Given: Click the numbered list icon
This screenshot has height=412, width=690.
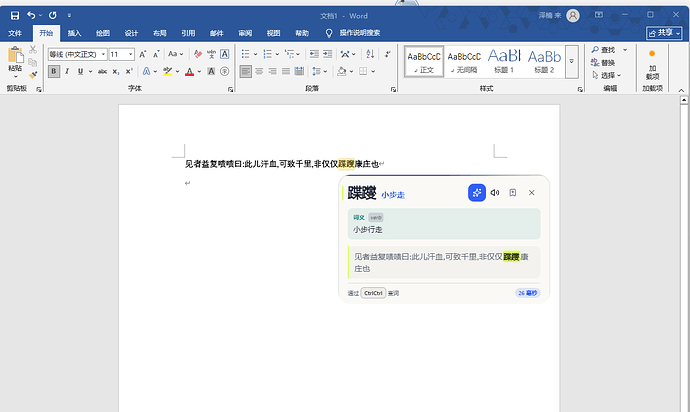Looking at the screenshot, I should pos(267,54).
